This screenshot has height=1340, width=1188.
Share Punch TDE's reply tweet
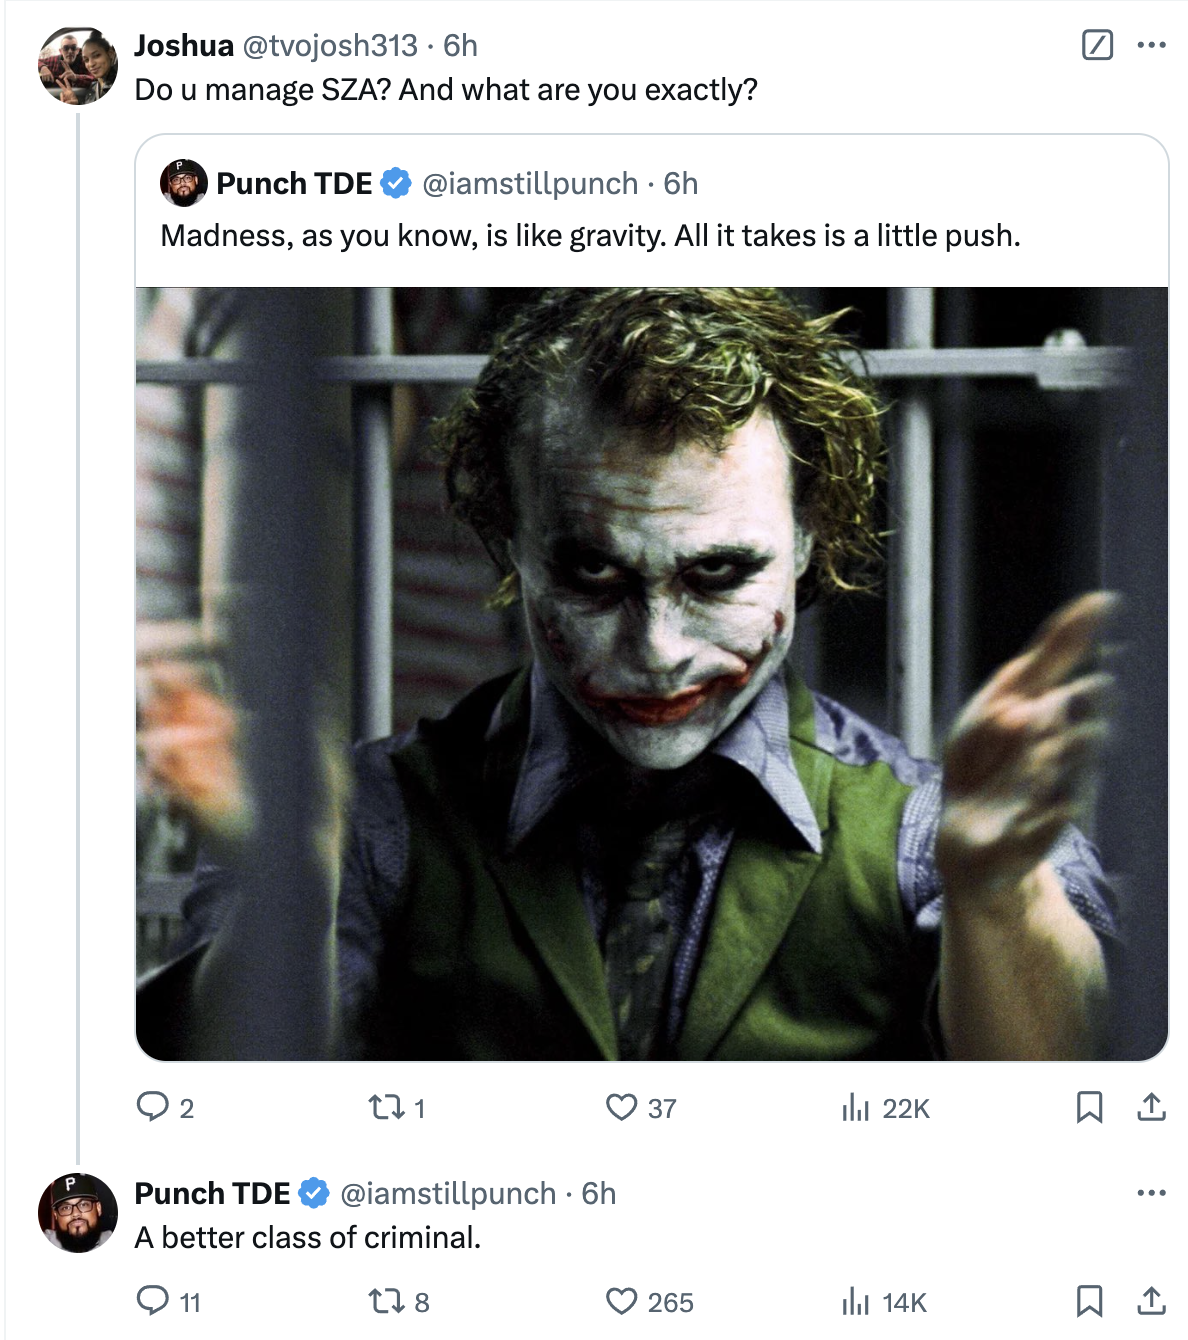[1151, 1301]
